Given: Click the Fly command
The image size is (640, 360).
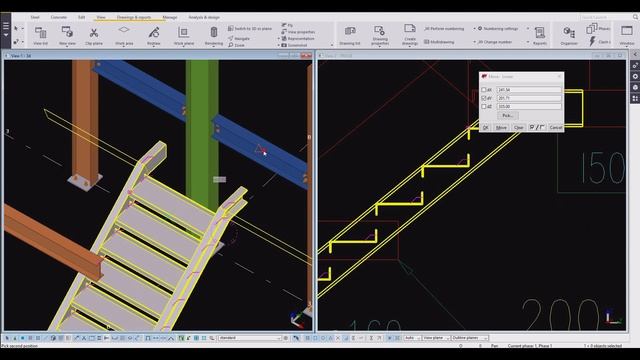Looking at the screenshot, I should tap(287, 25).
